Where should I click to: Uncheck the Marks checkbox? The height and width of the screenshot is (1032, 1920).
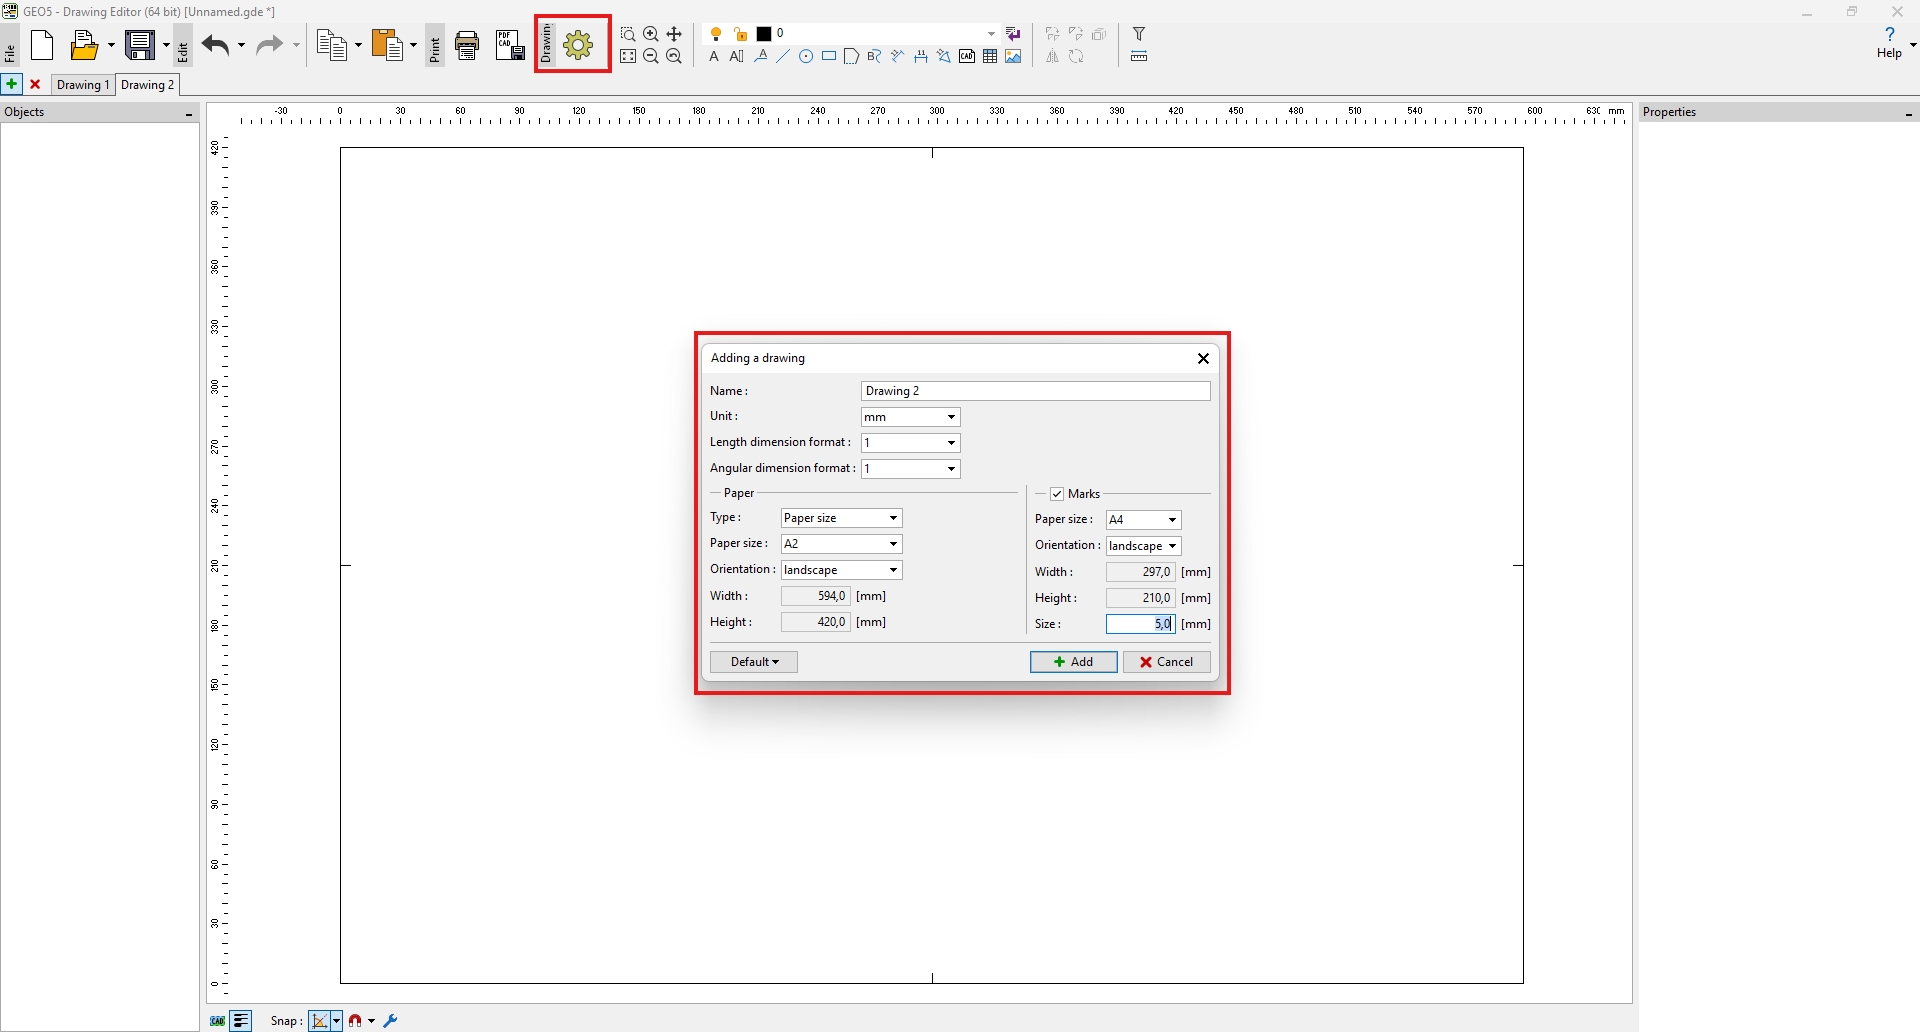[1057, 494]
